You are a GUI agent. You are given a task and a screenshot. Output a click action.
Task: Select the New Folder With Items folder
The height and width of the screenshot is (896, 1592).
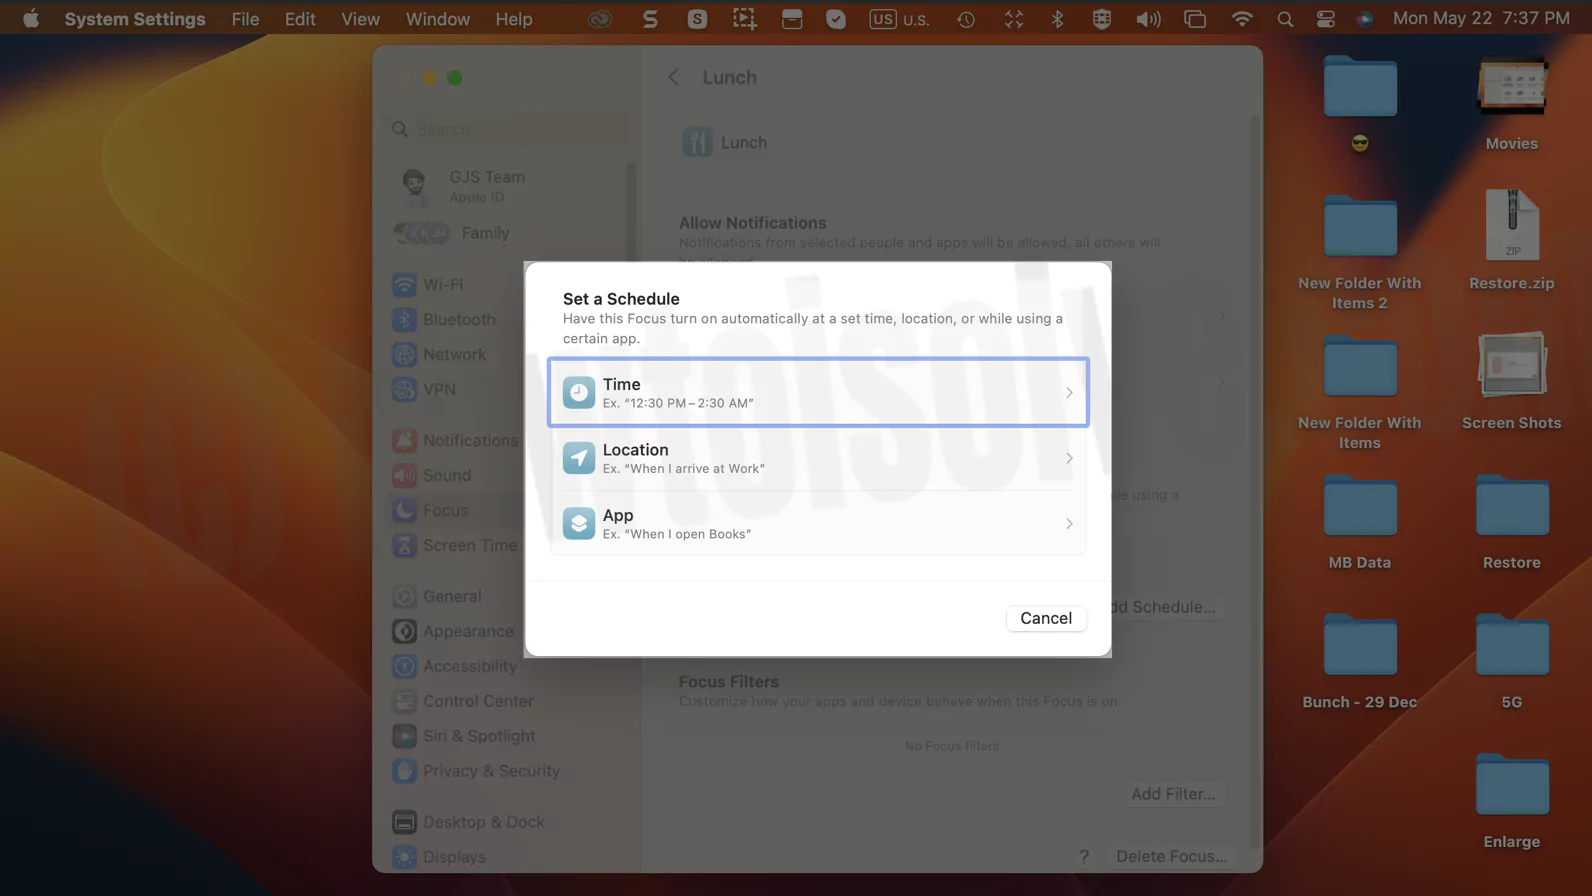coord(1360,392)
